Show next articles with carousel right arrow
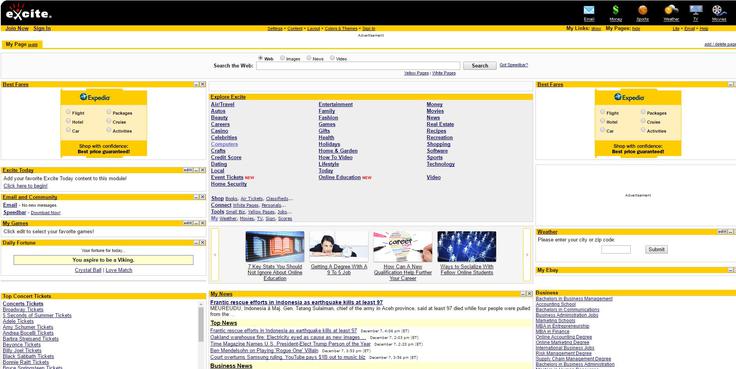This screenshot has height=369, width=736. pos(527,255)
